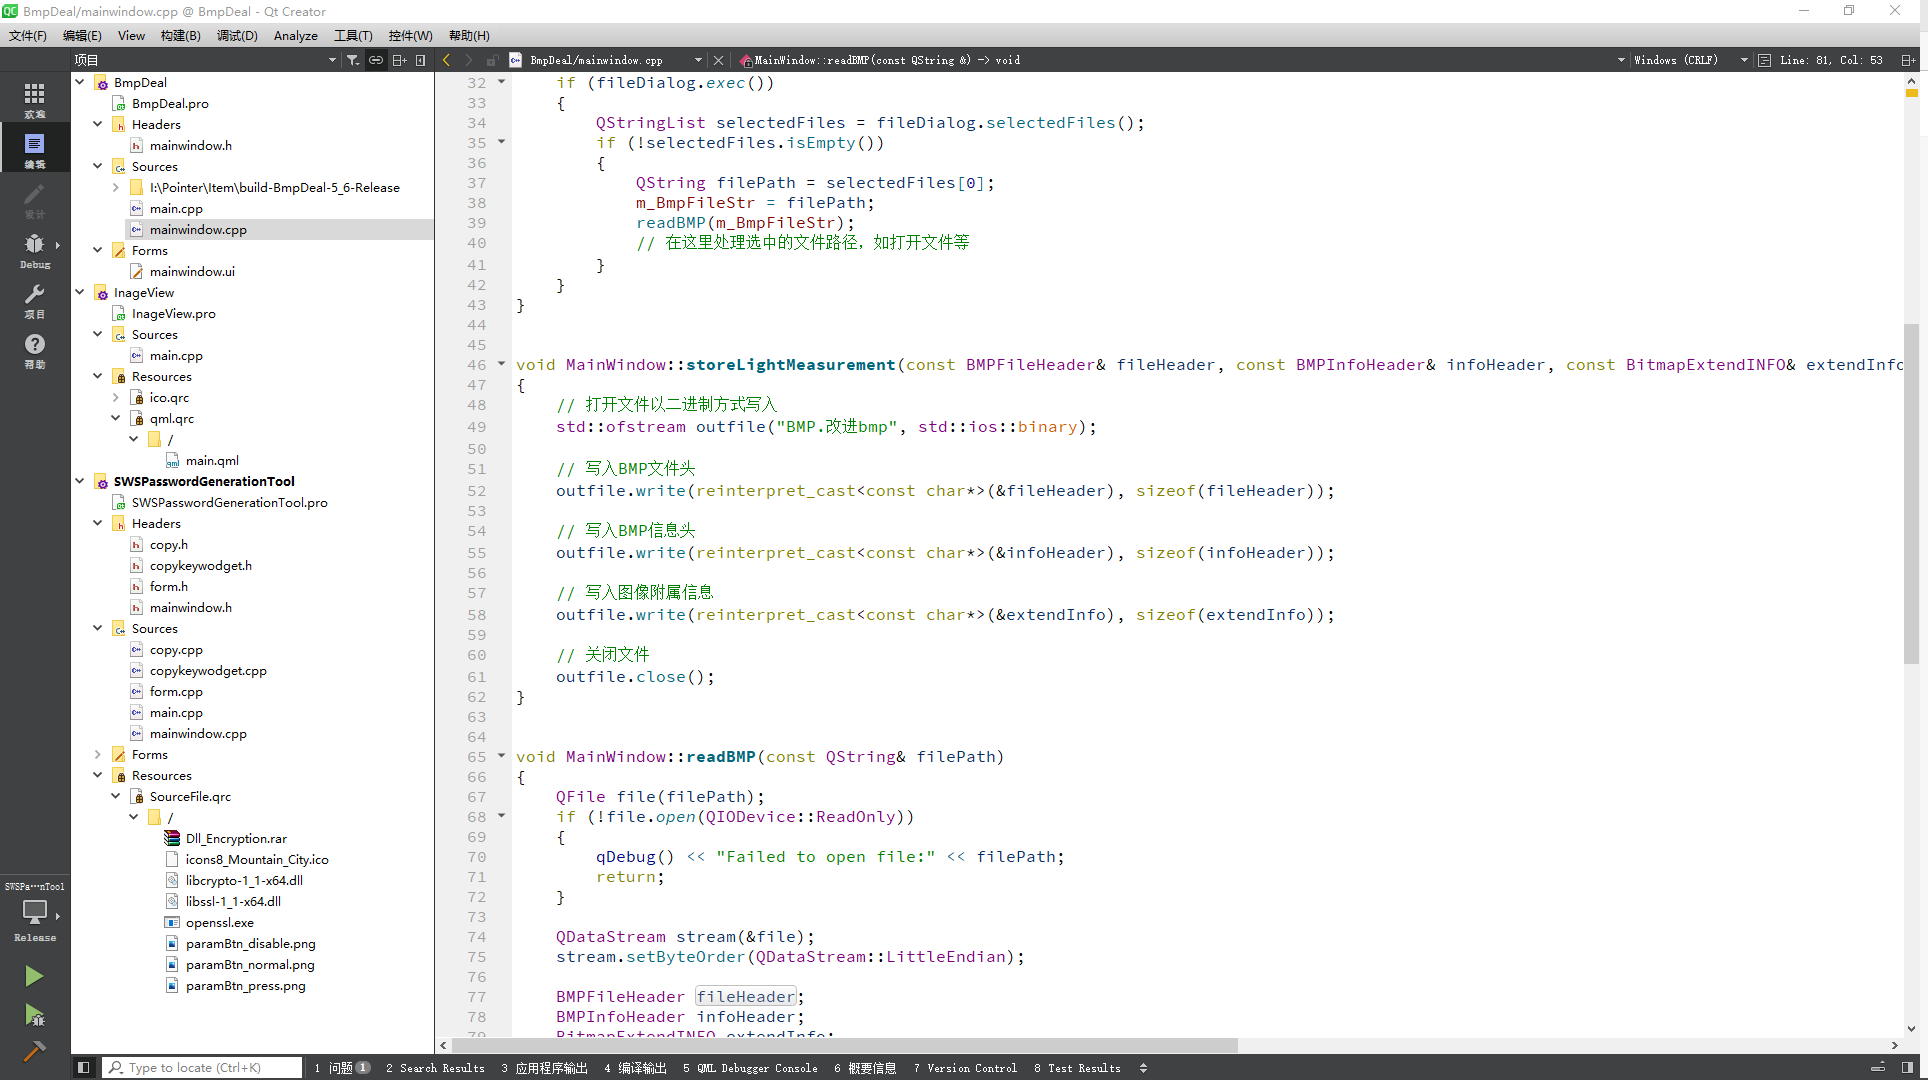Open the View menu

tap(131, 35)
